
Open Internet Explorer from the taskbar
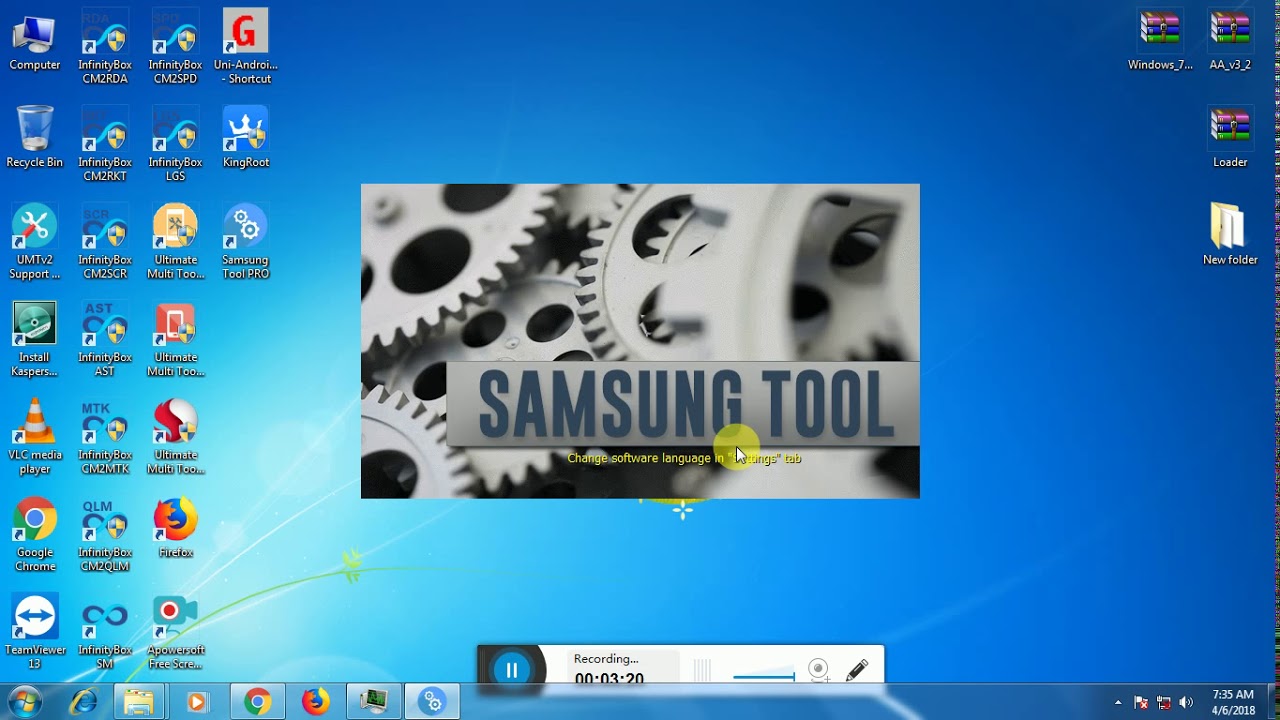pos(83,702)
